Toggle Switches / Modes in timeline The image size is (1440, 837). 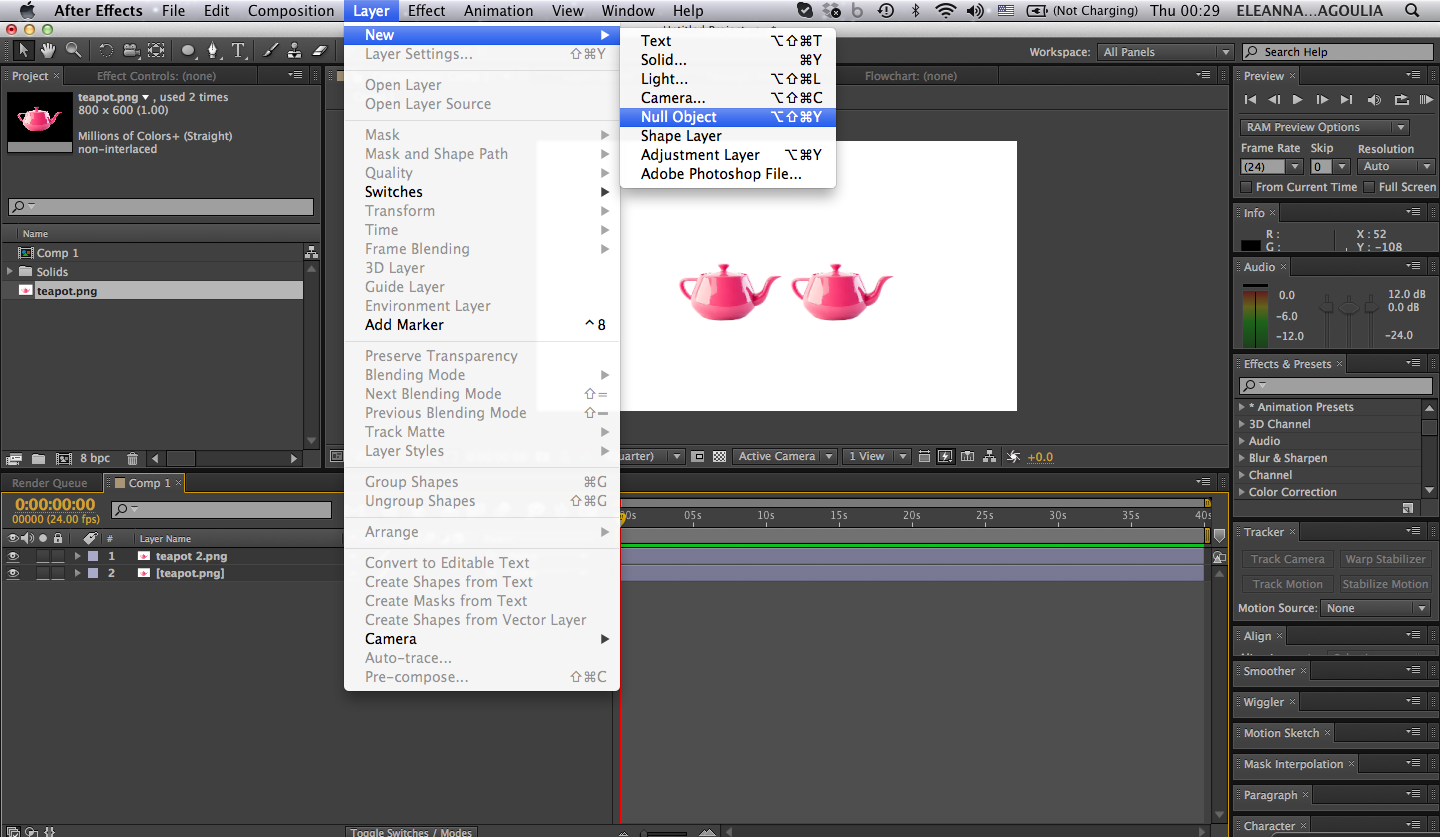point(411,831)
